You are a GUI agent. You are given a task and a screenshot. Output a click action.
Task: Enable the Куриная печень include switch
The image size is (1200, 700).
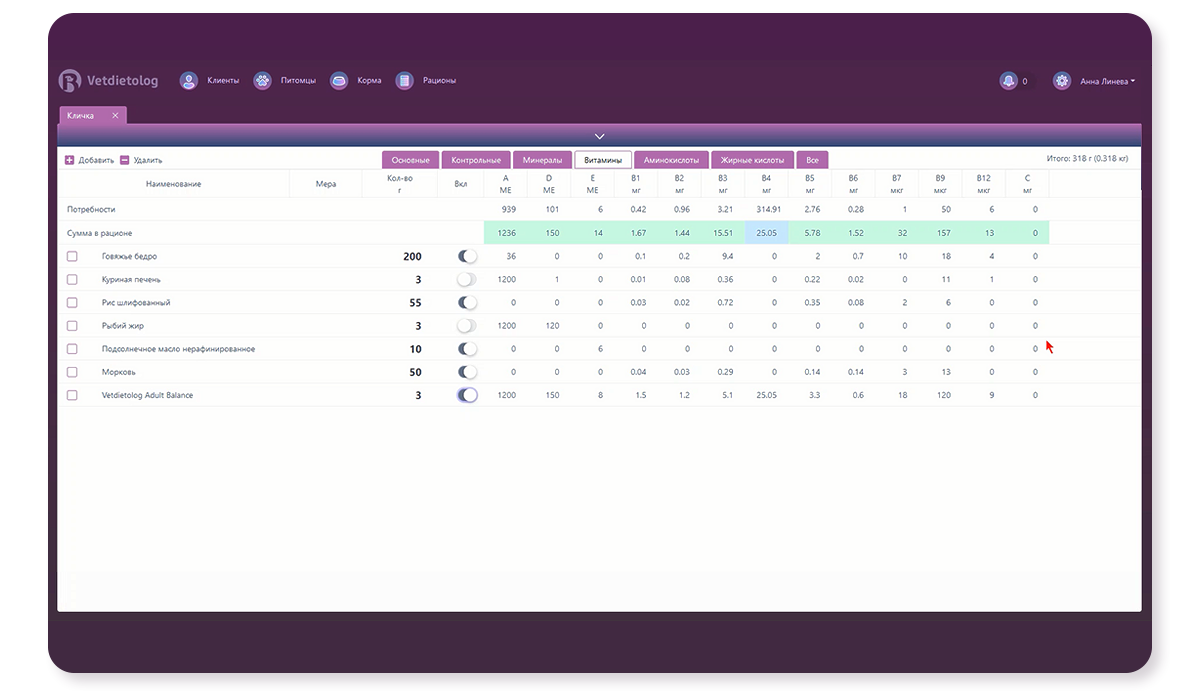click(466, 280)
